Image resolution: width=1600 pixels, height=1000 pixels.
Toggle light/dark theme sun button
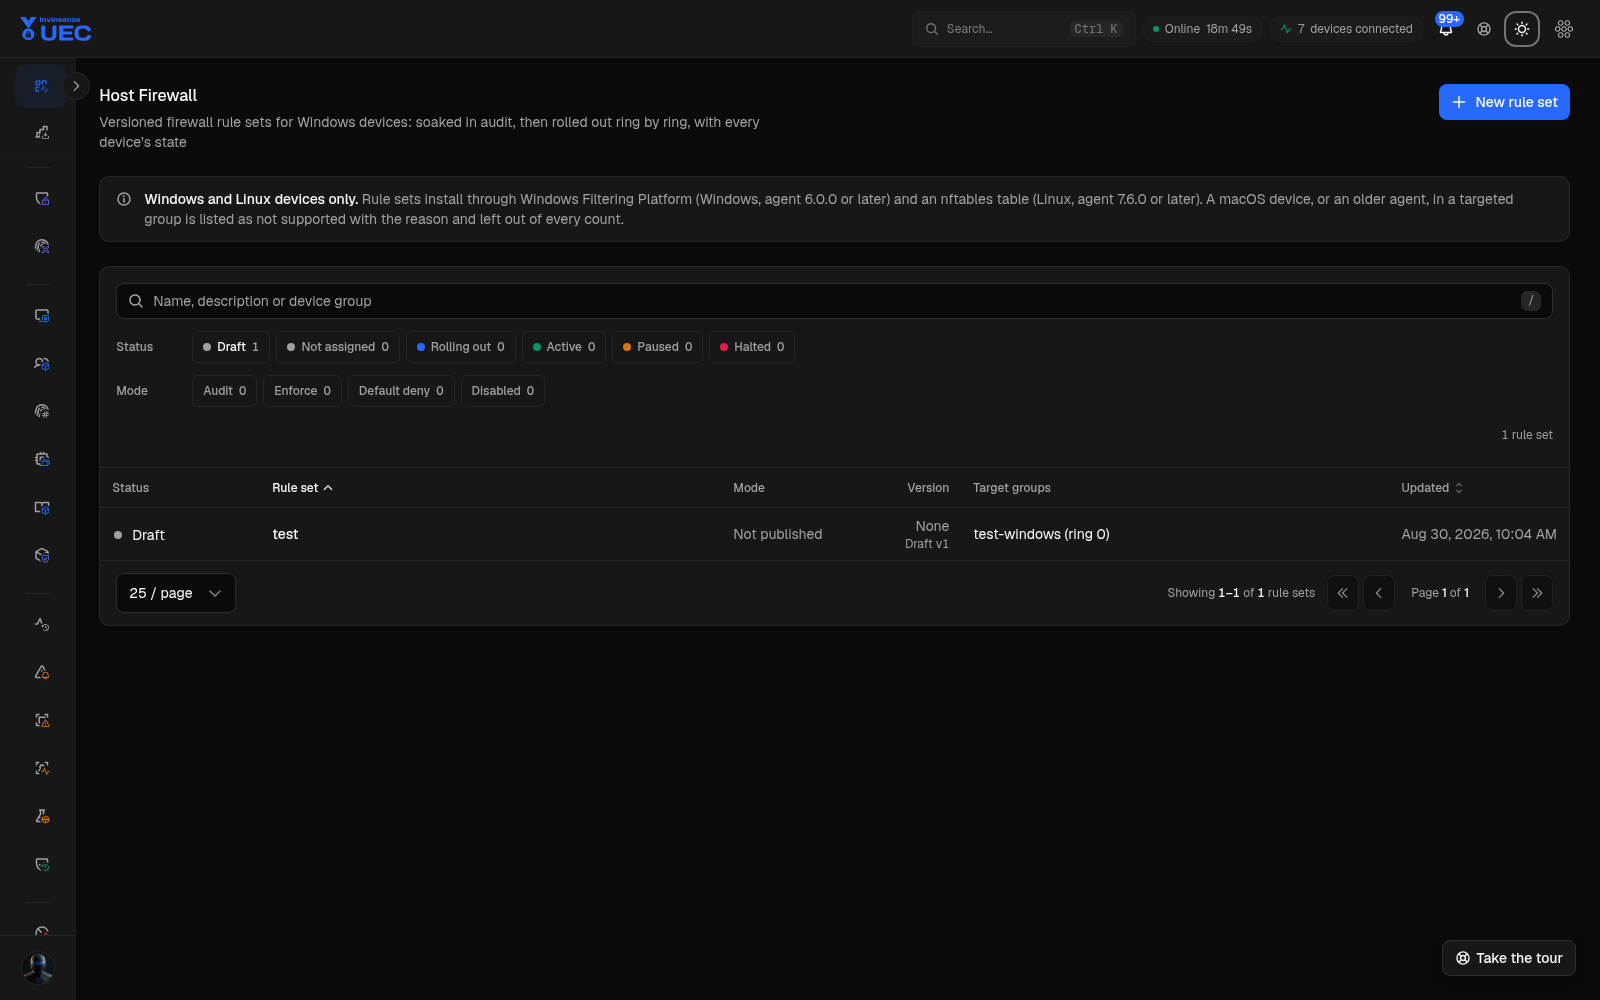(1522, 29)
